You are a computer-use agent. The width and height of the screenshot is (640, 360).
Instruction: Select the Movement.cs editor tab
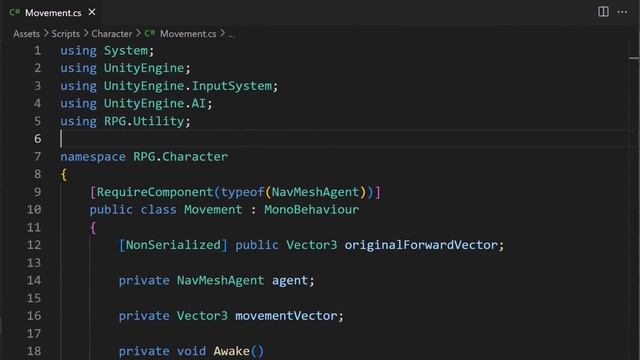tap(51, 12)
